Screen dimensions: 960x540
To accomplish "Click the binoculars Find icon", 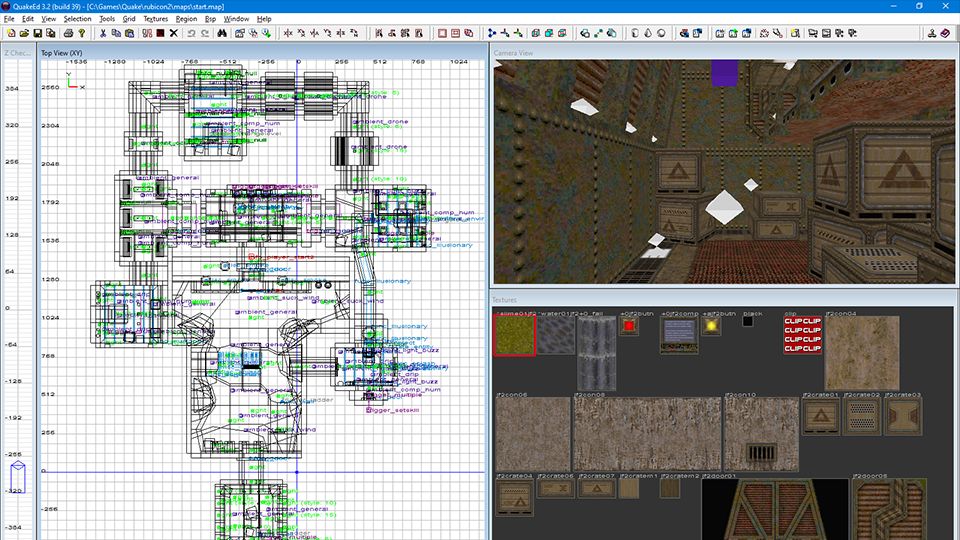I will pyautogui.click(x=221, y=33).
